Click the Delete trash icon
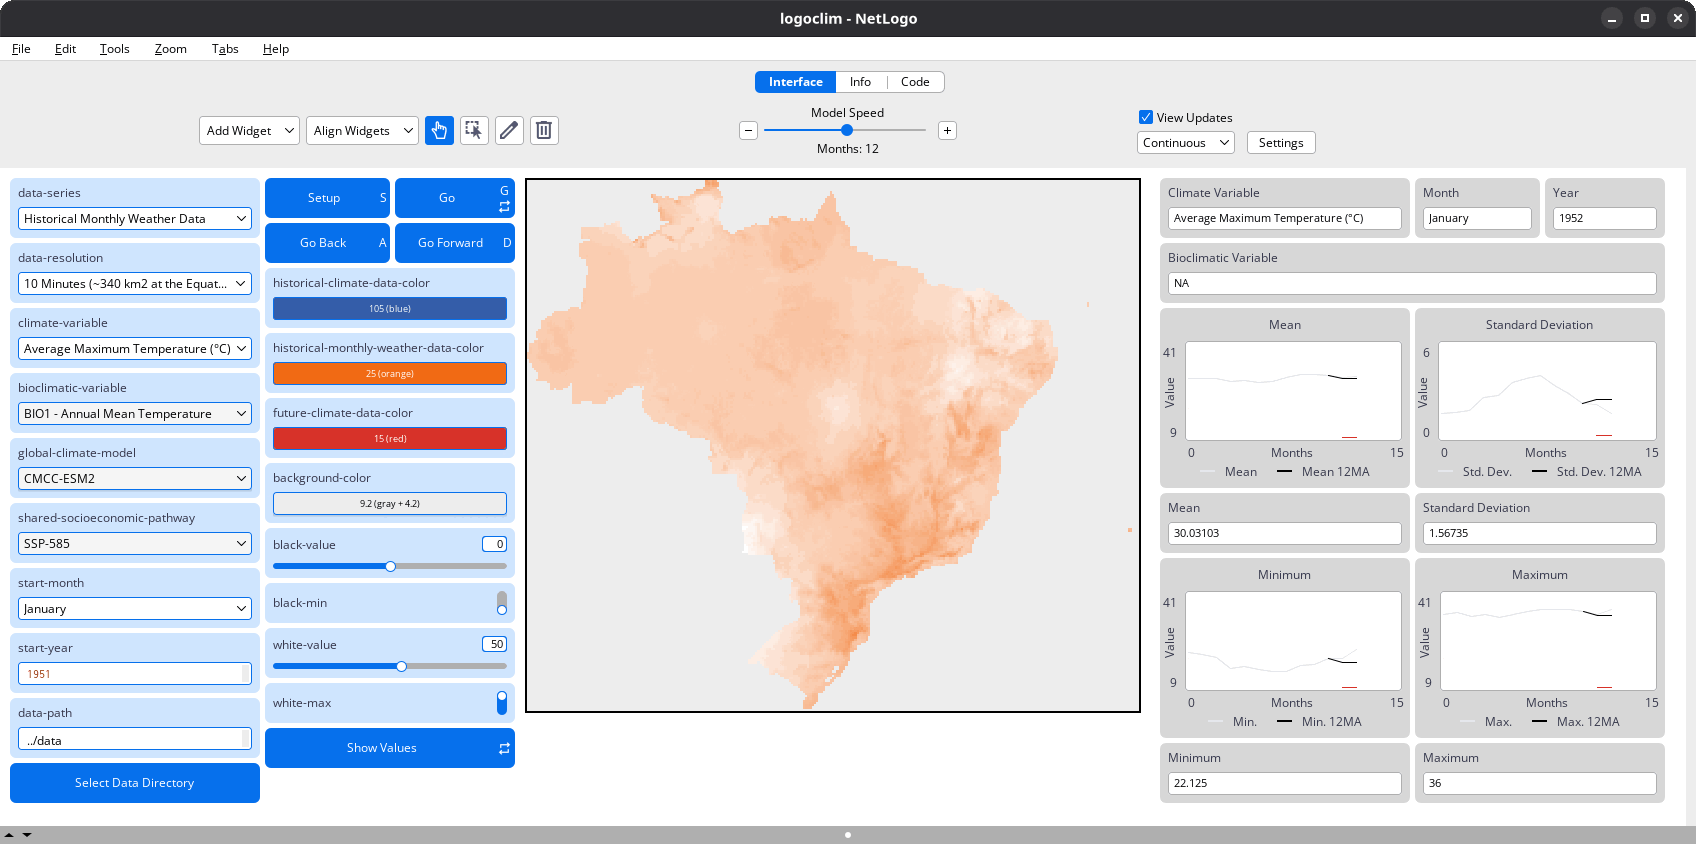 pyautogui.click(x=544, y=130)
